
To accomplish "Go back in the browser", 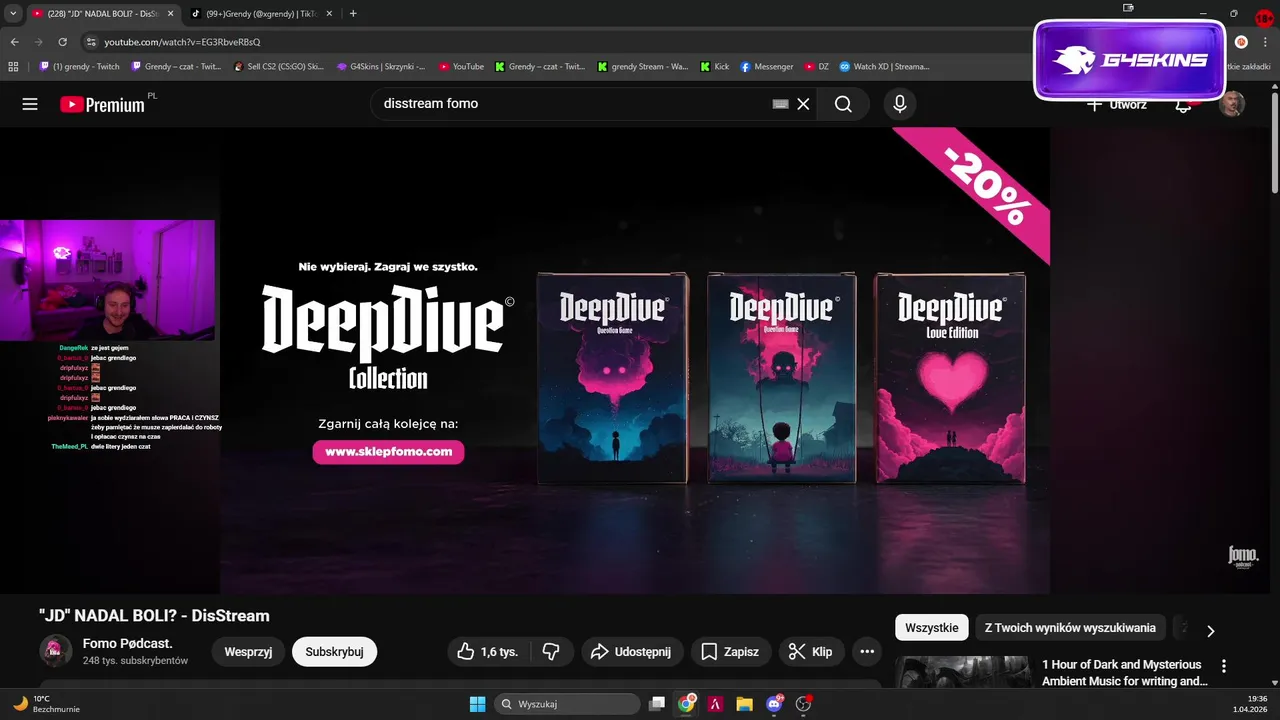I will pyautogui.click(x=15, y=42).
